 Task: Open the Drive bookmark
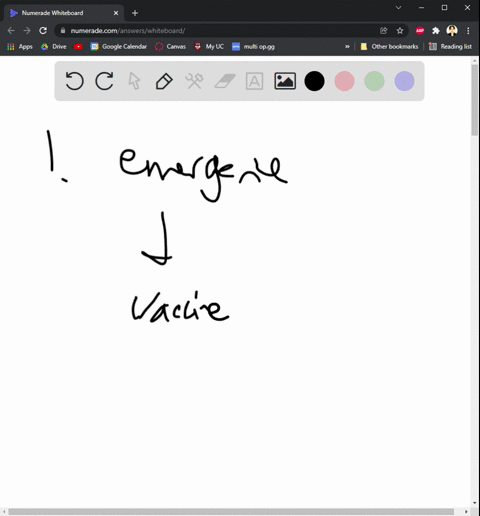[54, 47]
